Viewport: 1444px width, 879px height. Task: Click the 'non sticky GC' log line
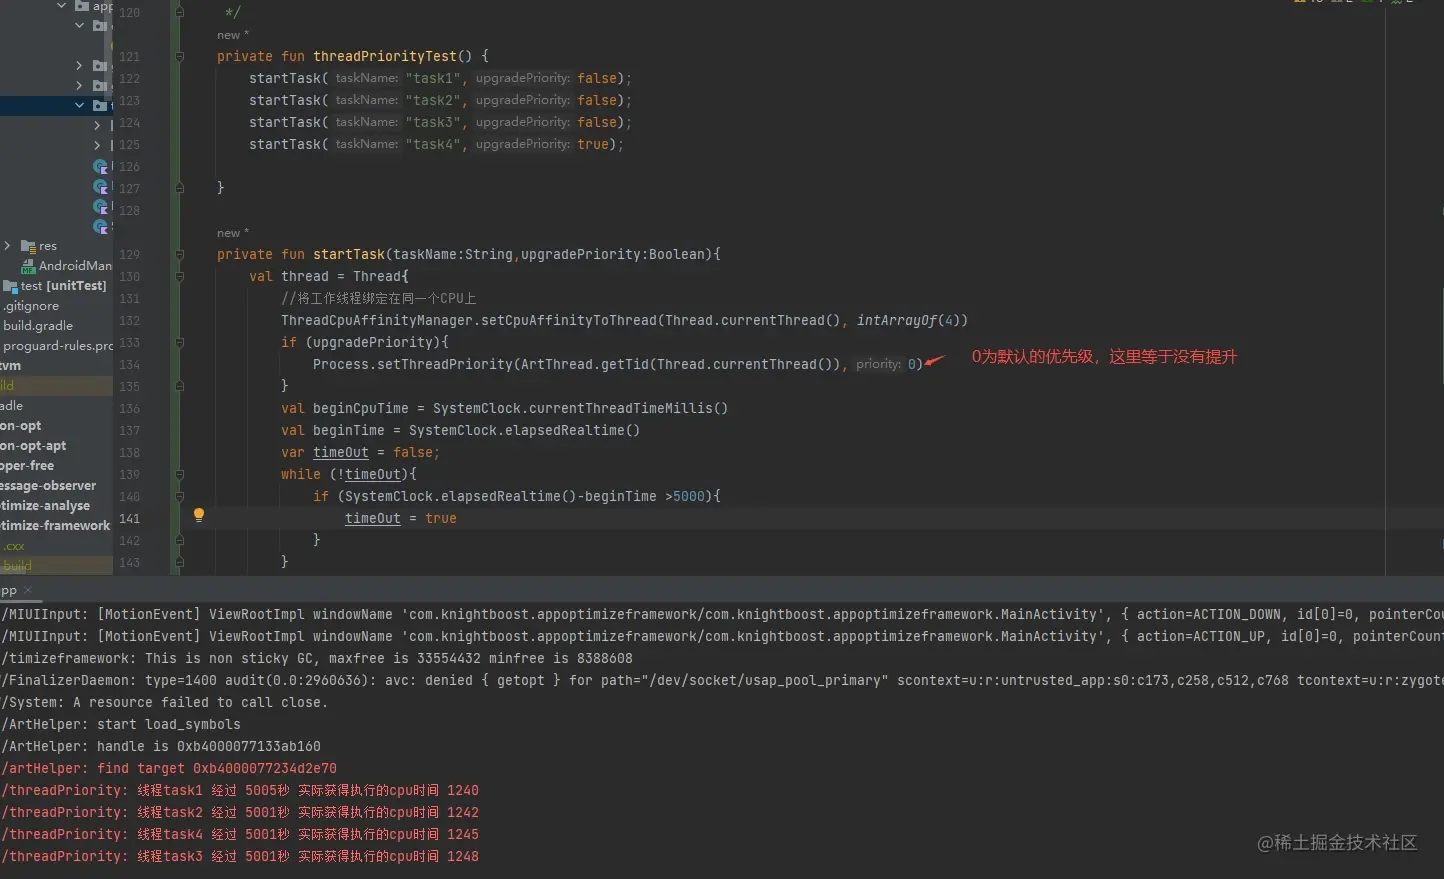pyautogui.click(x=317, y=659)
